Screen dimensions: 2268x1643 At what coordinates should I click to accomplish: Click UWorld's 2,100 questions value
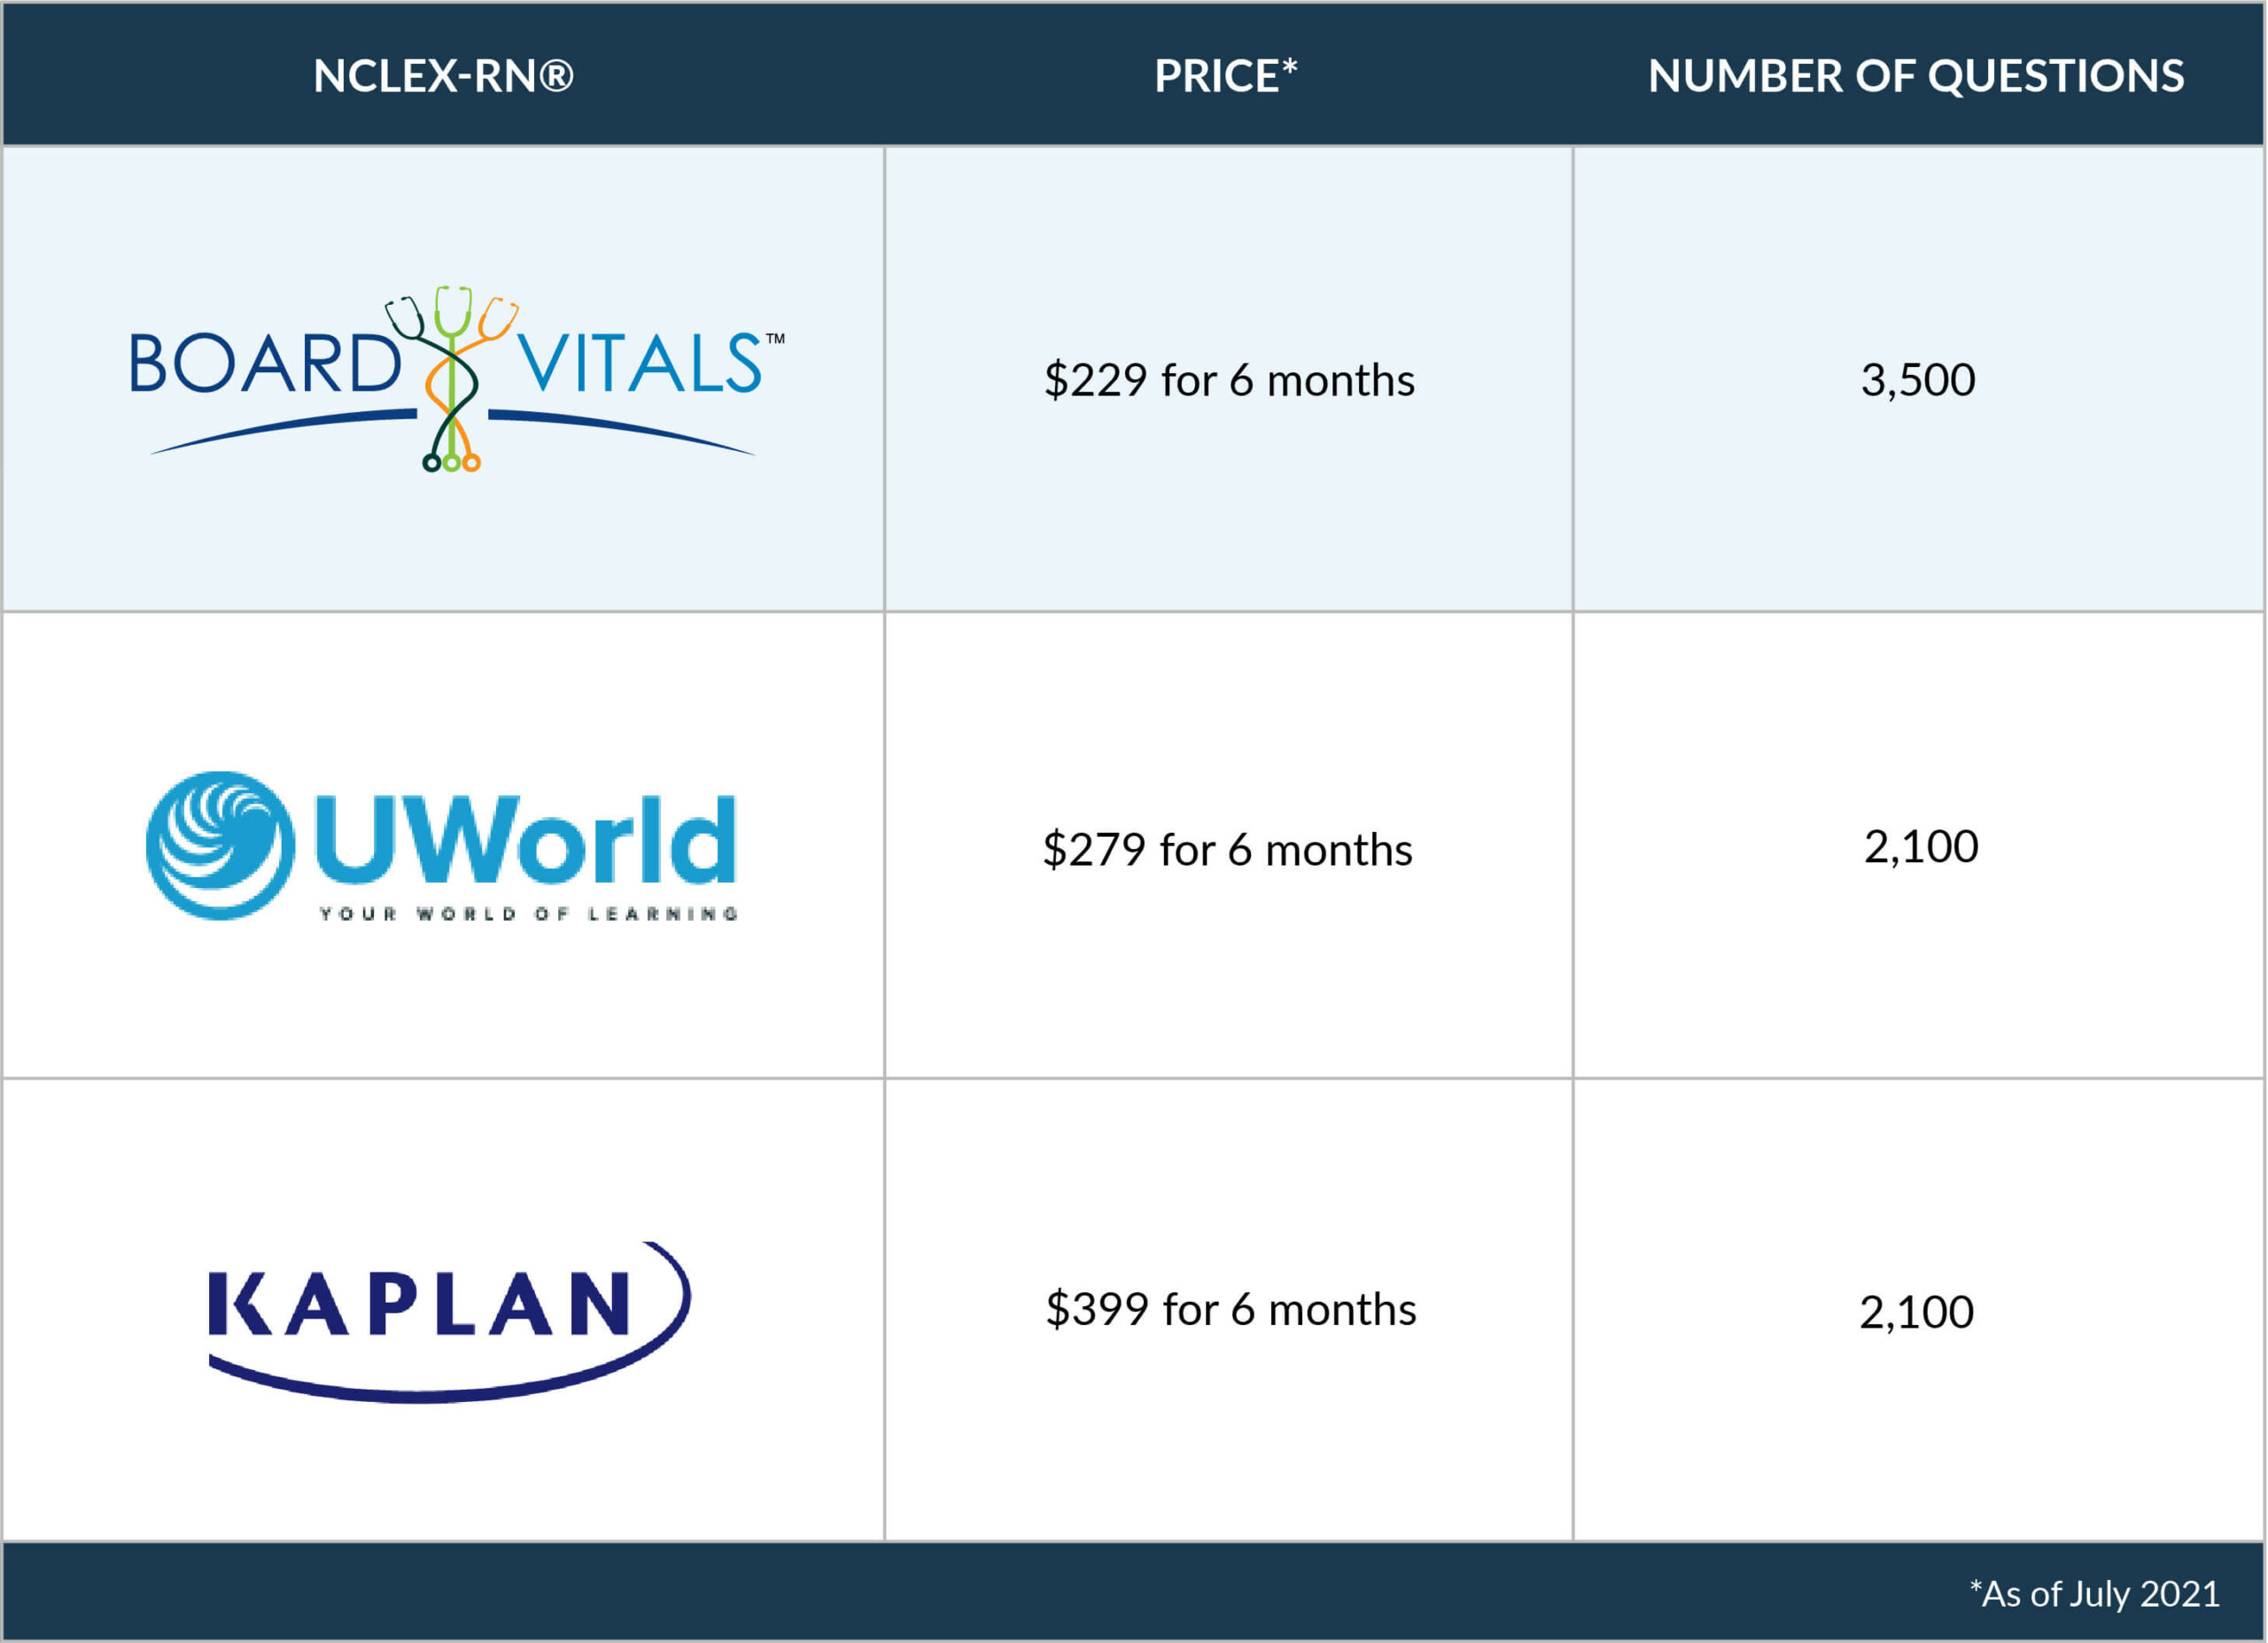tap(1921, 847)
